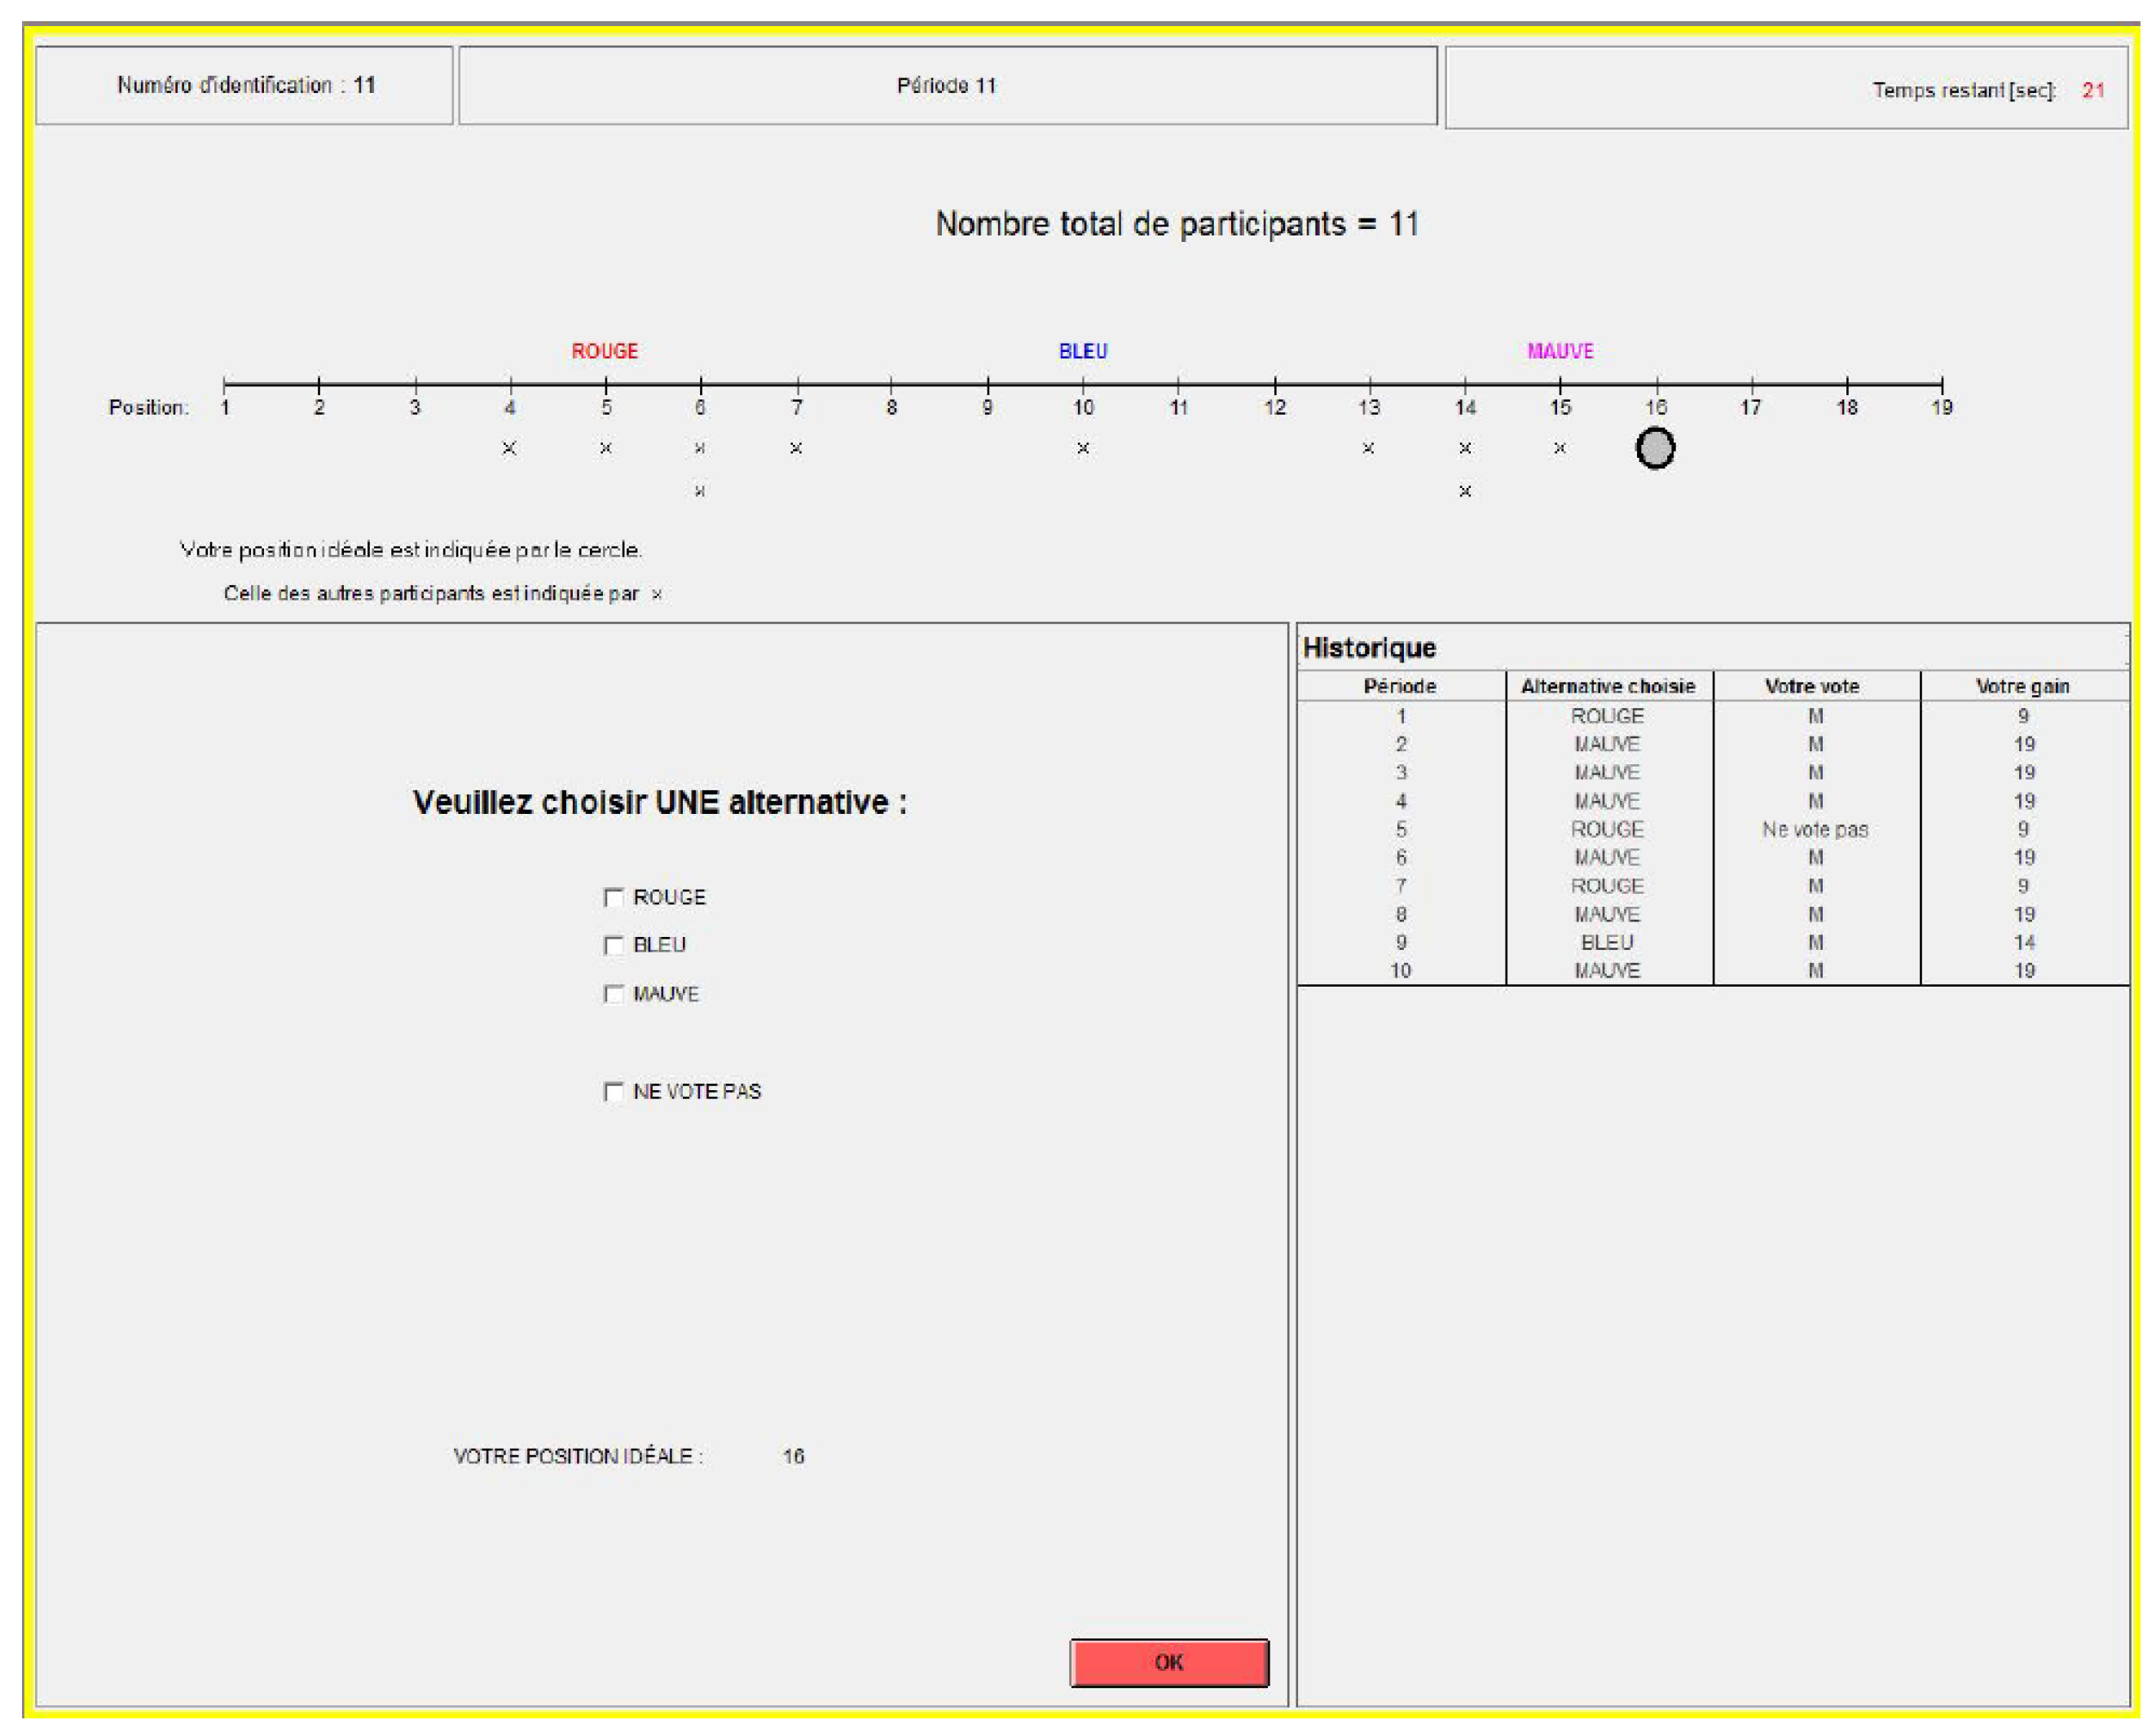The height and width of the screenshot is (1733, 2156).
Task: Check the MAUVE checkbox
Action: tap(613, 993)
